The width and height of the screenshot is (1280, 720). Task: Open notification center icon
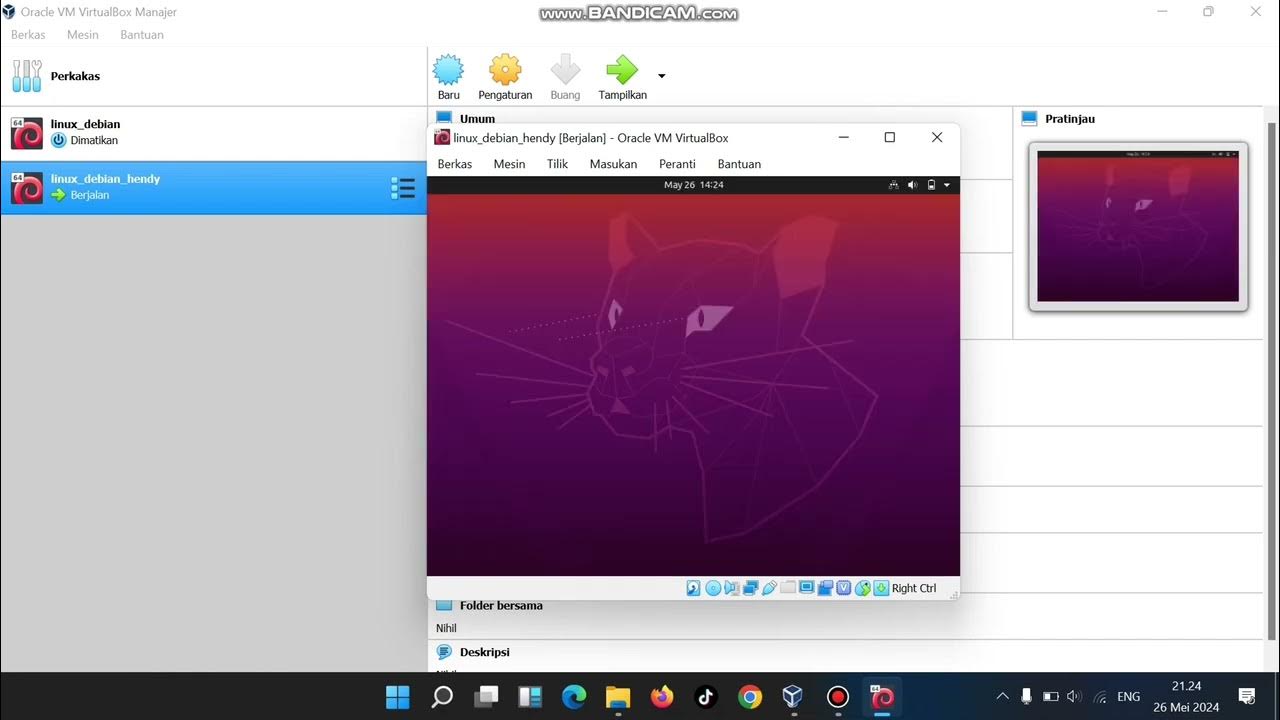pyautogui.click(x=1247, y=697)
